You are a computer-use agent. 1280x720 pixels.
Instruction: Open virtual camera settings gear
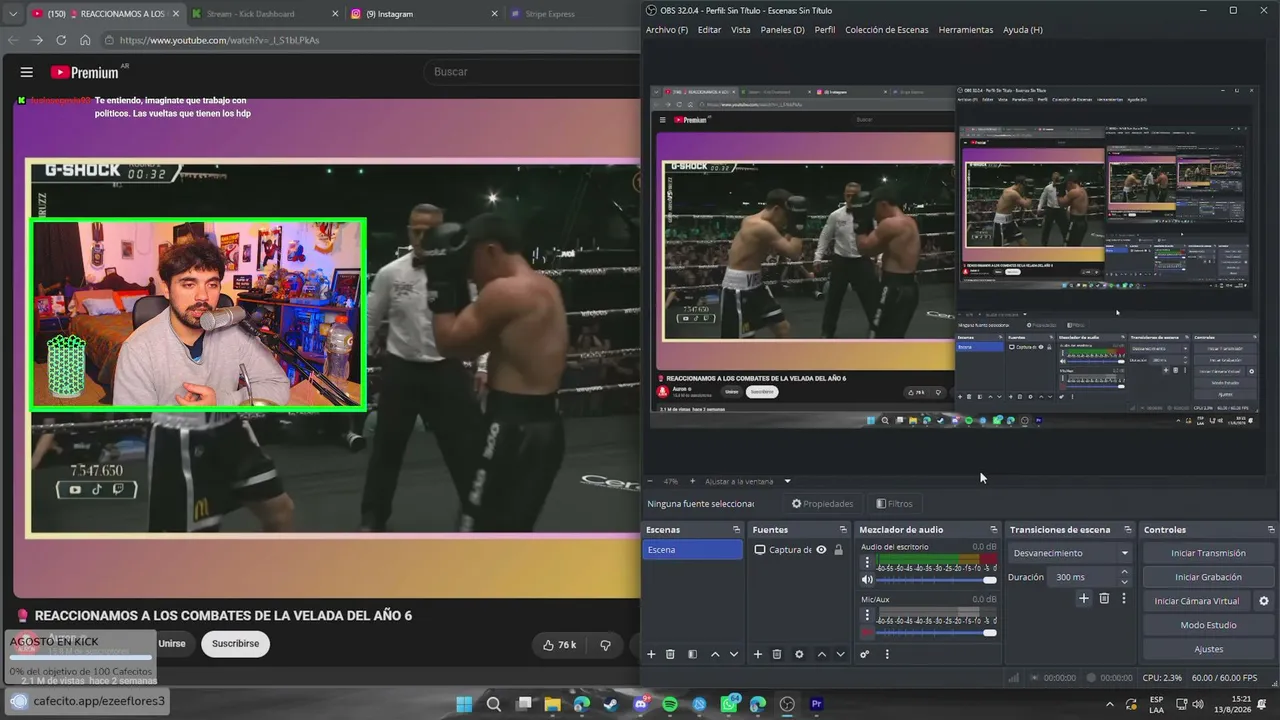point(1264,601)
